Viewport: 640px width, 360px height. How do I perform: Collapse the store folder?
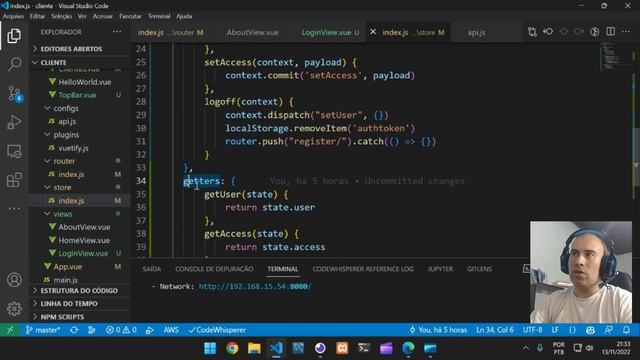click(x=62, y=187)
